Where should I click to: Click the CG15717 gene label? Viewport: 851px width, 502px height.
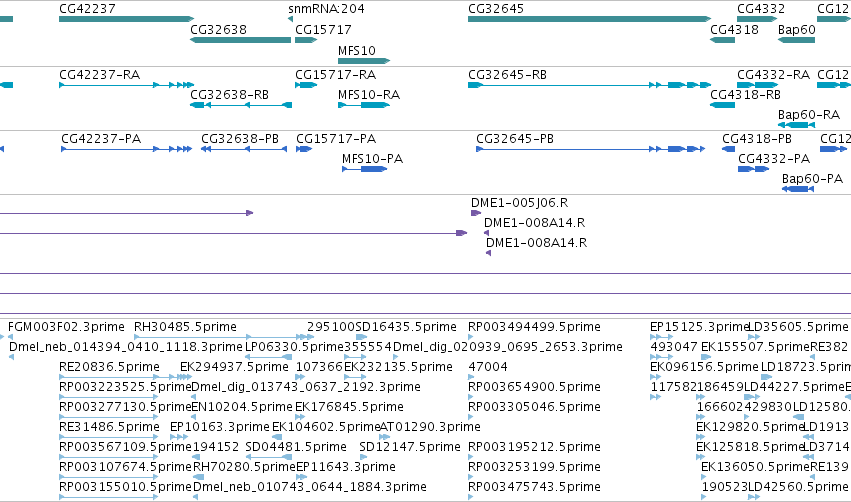coord(323,29)
